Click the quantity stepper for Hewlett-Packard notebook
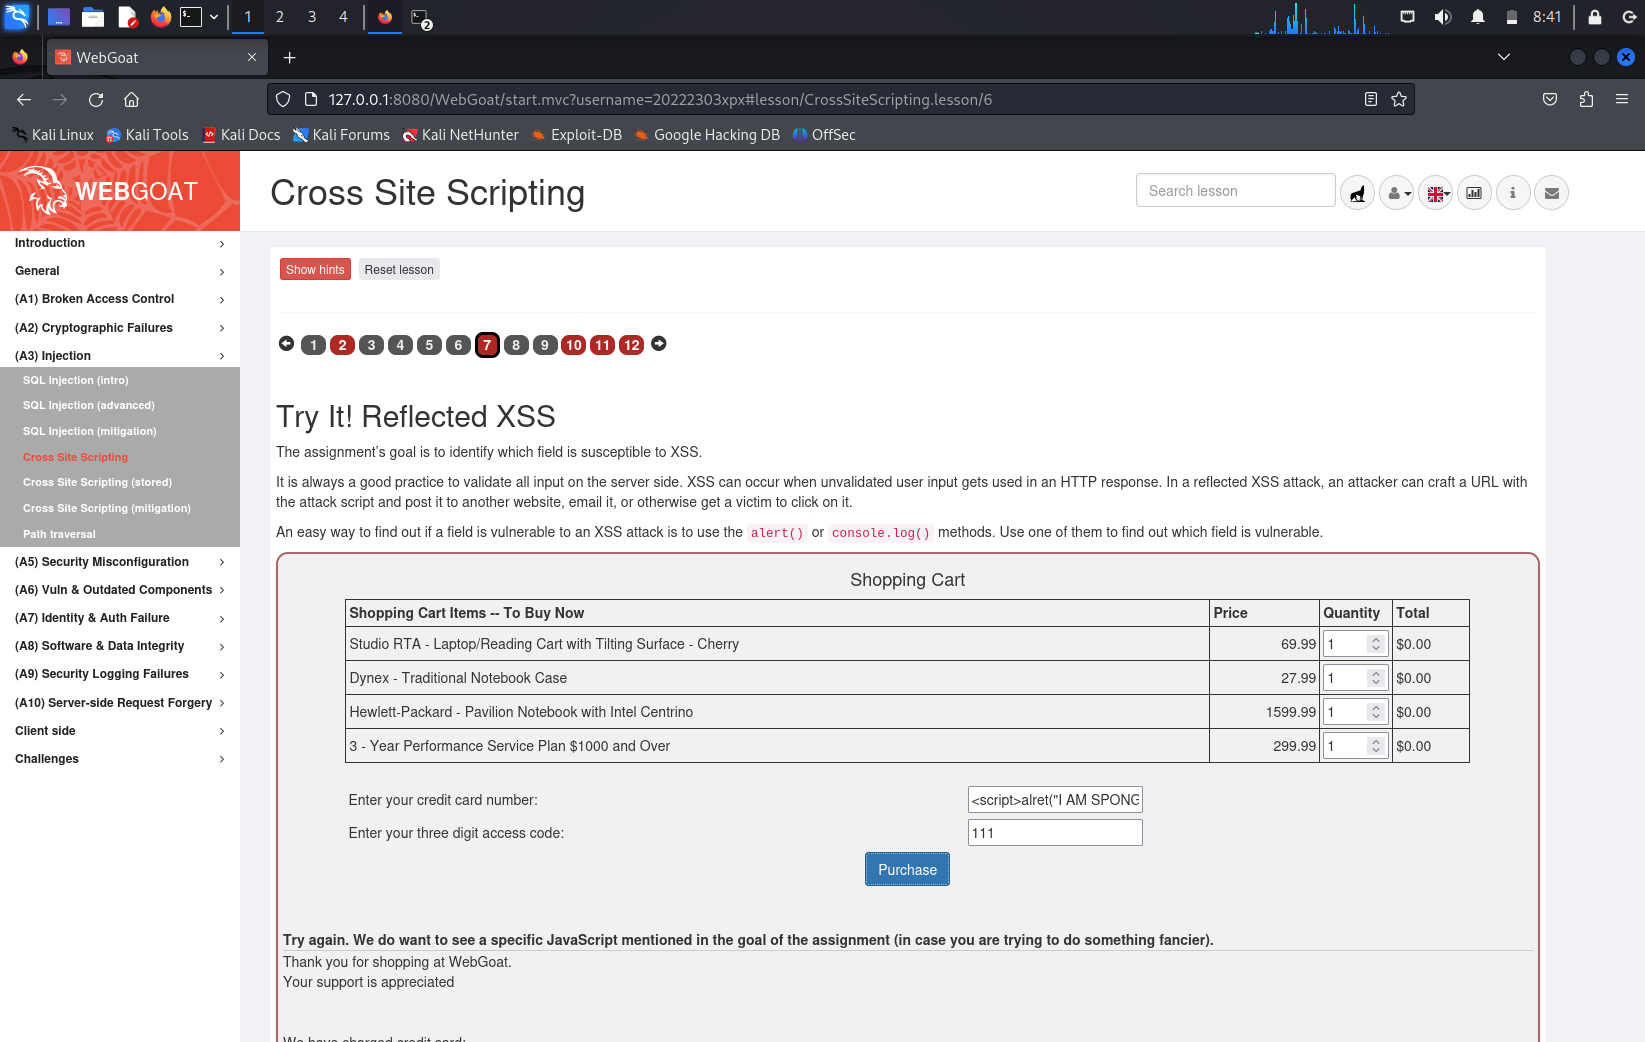 click(x=1376, y=712)
